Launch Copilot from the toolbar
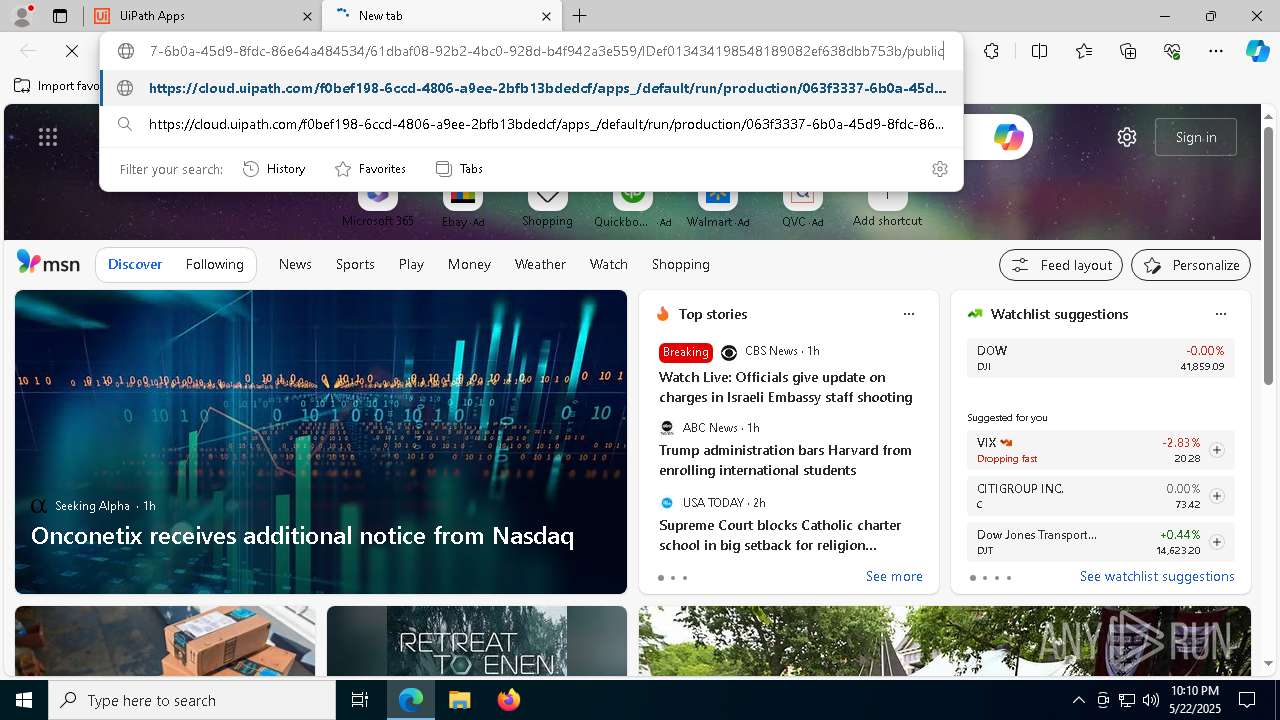Viewport: 1280px width, 720px height. (x=1257, y=51)
